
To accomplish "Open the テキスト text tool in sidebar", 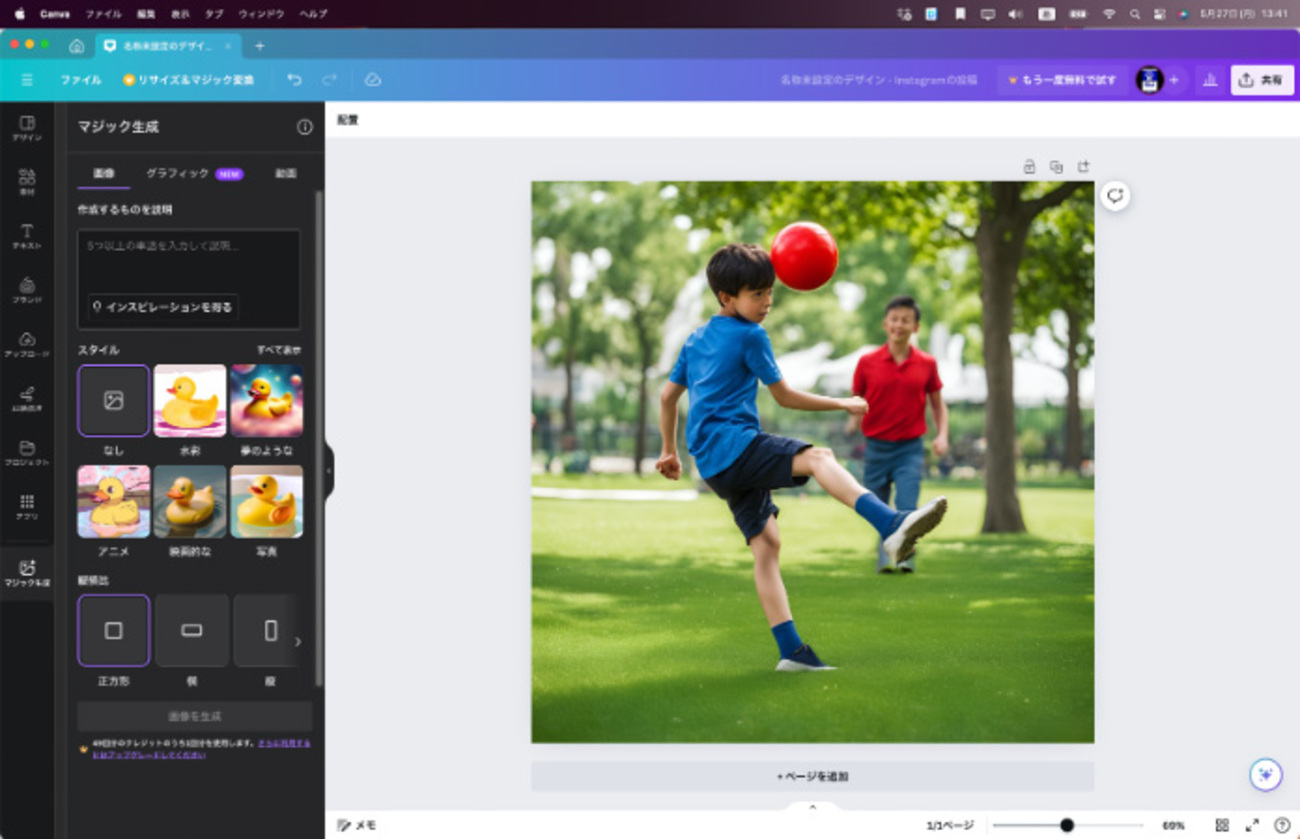I will tap(27, 236).
